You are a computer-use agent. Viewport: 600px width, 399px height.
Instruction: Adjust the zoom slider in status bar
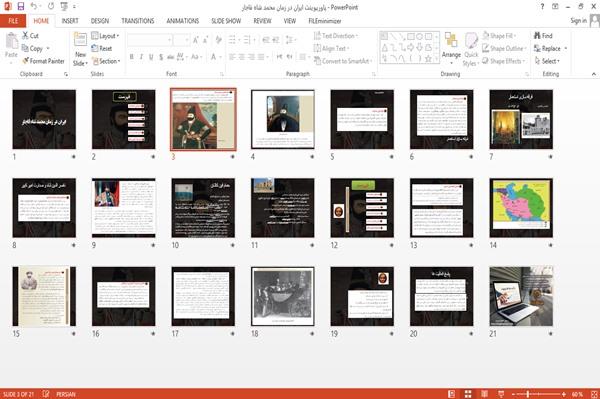(x=528, y=394)
